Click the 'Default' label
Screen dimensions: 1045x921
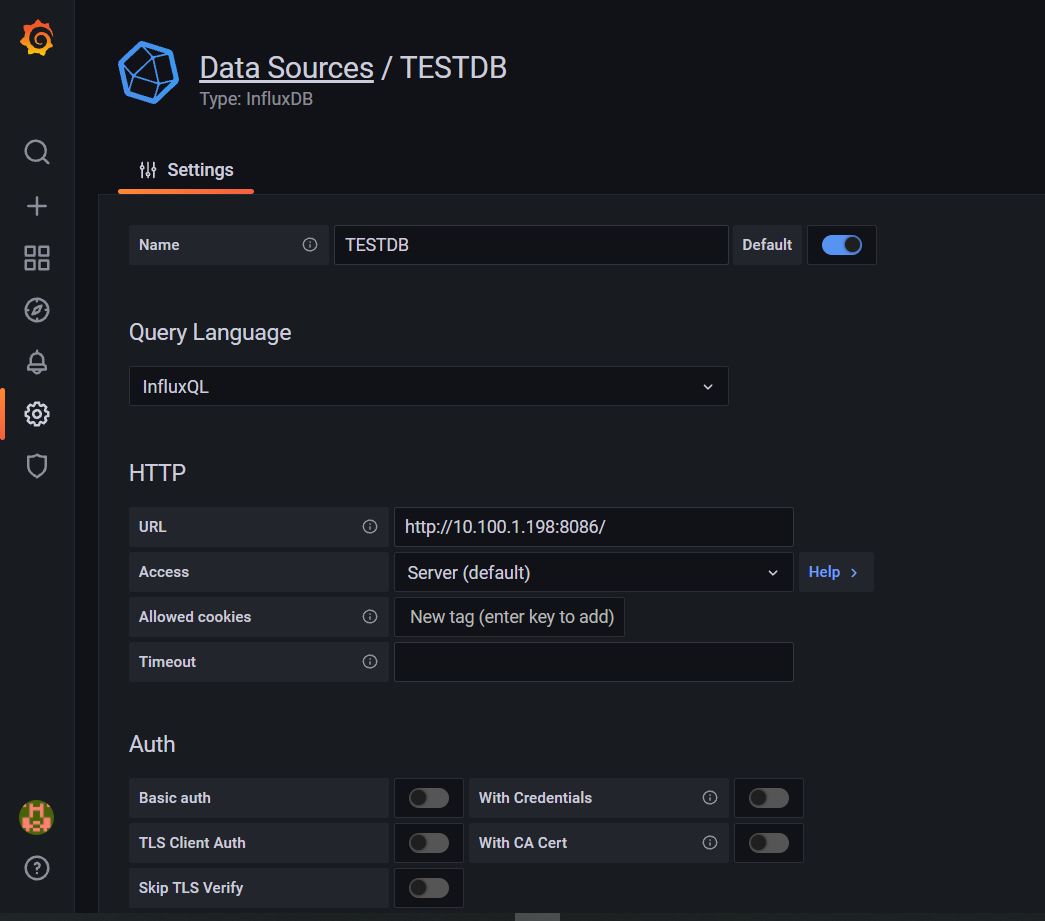pyautogui.click(x=767, y=245)
